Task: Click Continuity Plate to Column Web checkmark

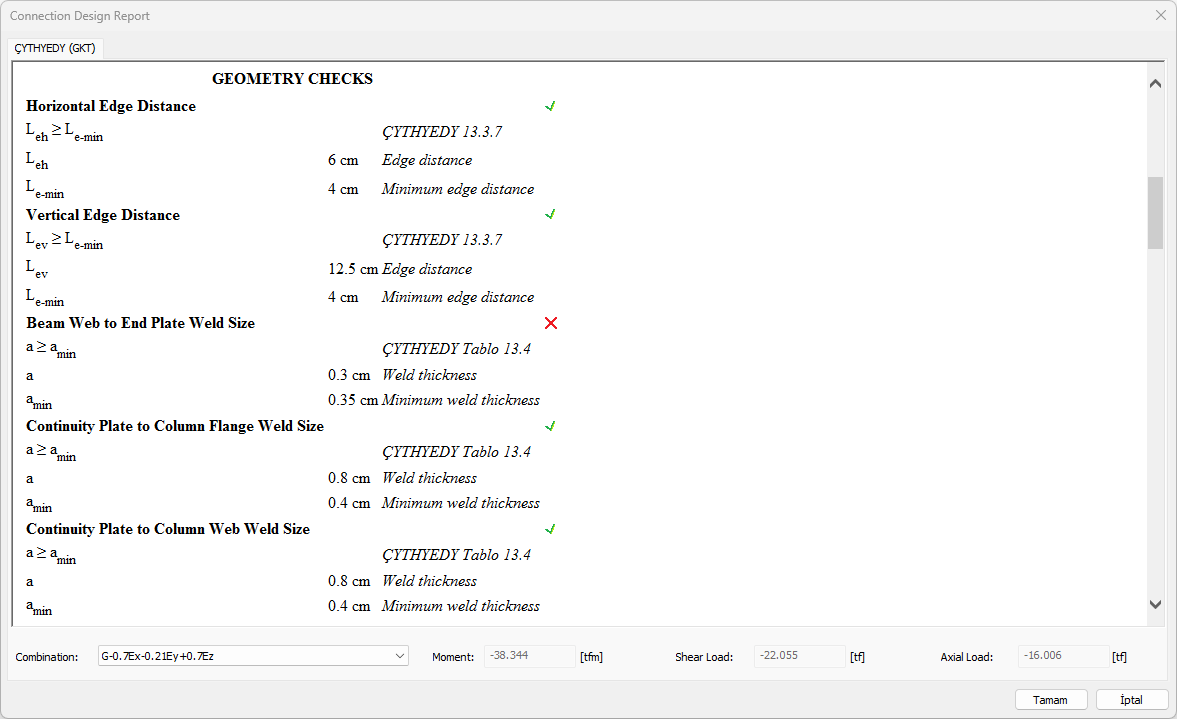Action: coord(550,529)
